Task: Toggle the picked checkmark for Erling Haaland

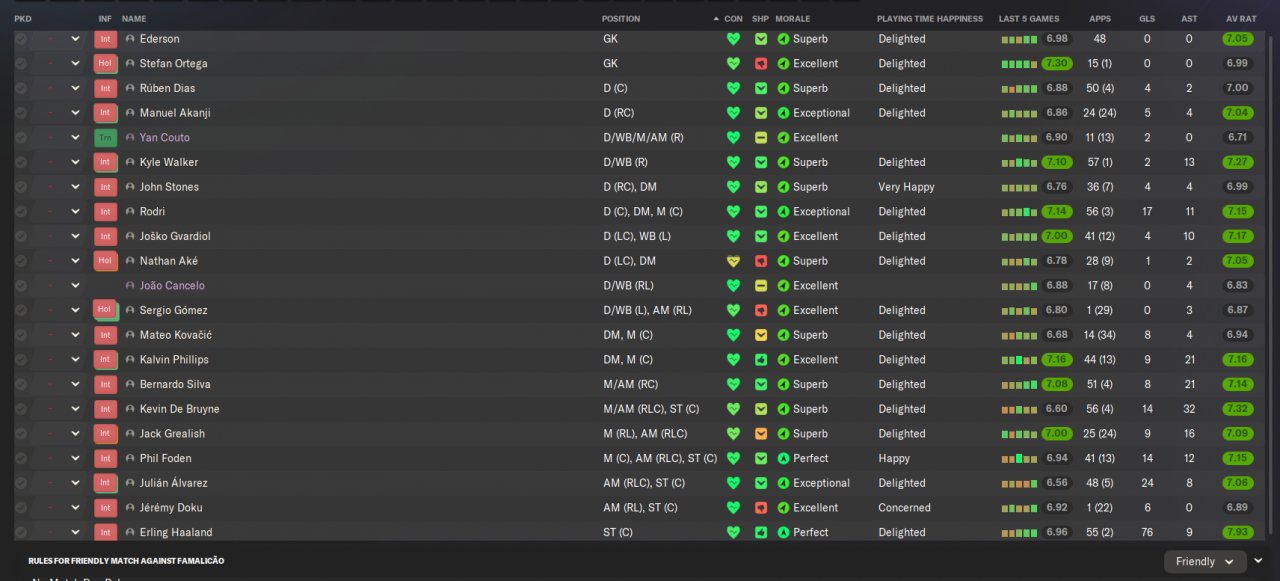Action: tap(21, 533)
